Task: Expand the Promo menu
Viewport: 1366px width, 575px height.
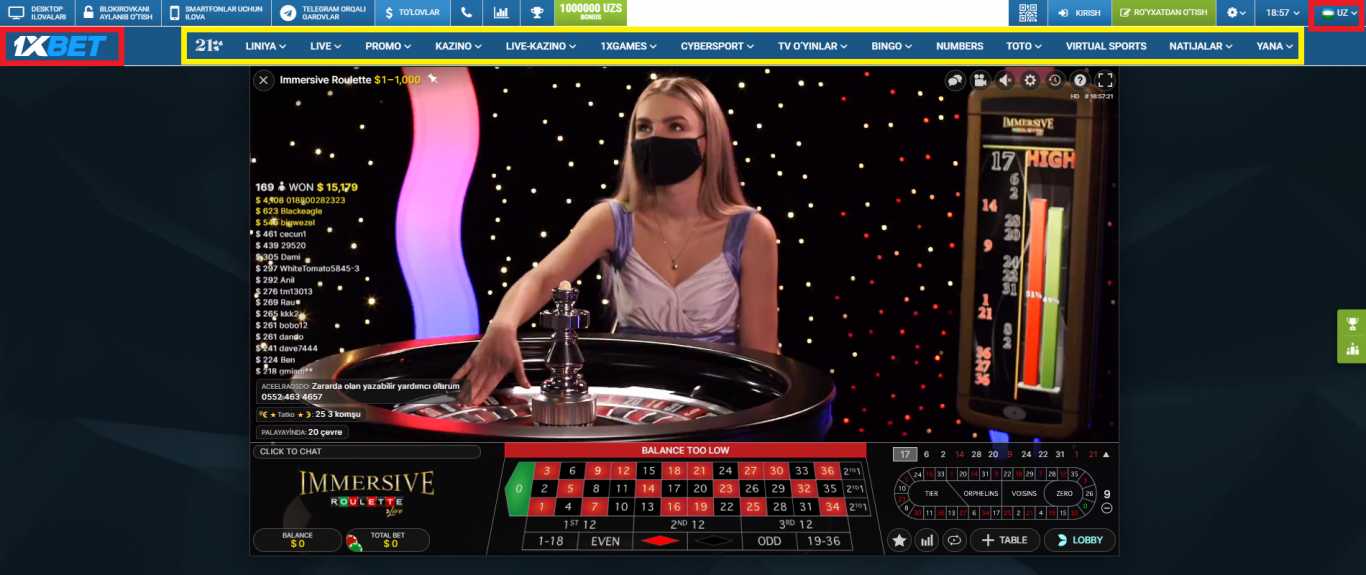Action: [x=388, y=46]
